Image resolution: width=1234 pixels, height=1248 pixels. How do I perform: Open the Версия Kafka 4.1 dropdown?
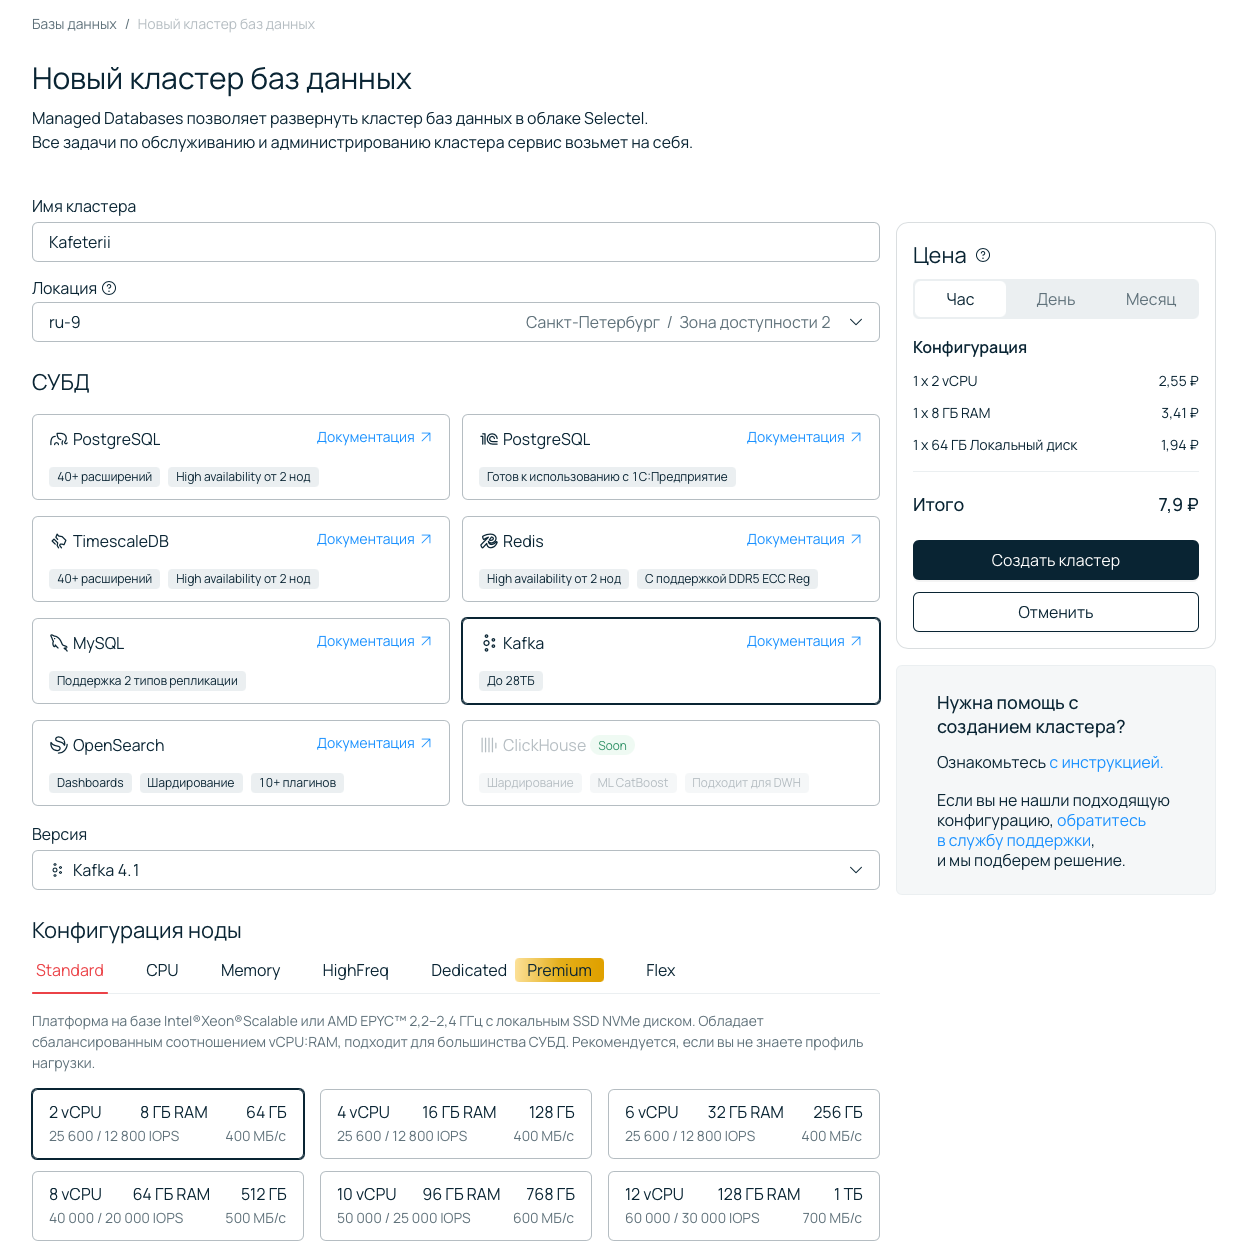click(x=455, y=870)
